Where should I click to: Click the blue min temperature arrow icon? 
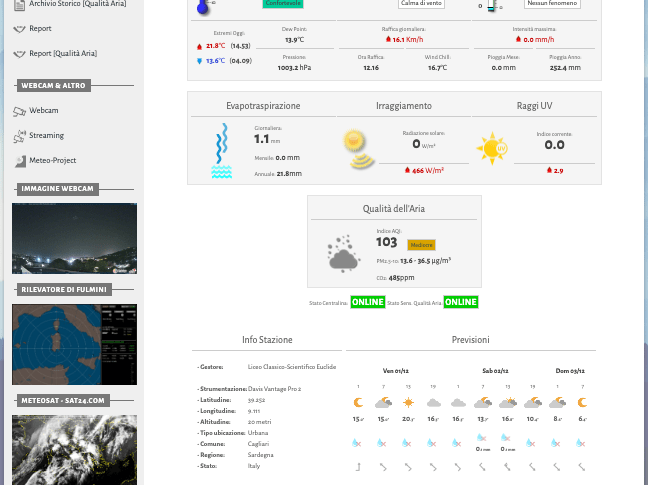click(x=199, y=61)
